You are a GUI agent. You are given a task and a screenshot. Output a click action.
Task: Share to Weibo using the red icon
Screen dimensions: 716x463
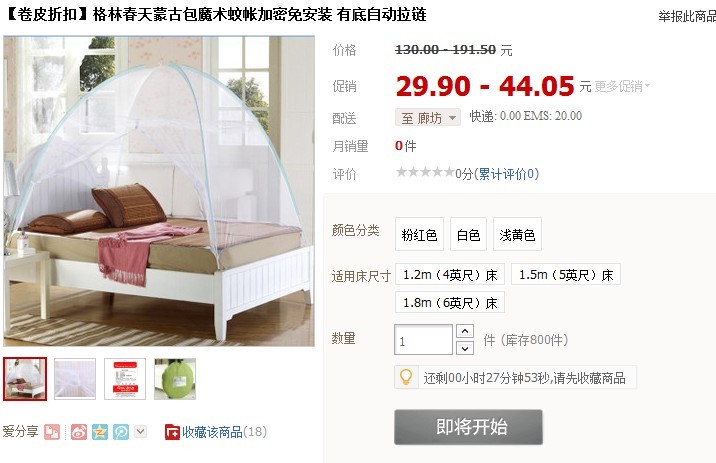[79, 432]
